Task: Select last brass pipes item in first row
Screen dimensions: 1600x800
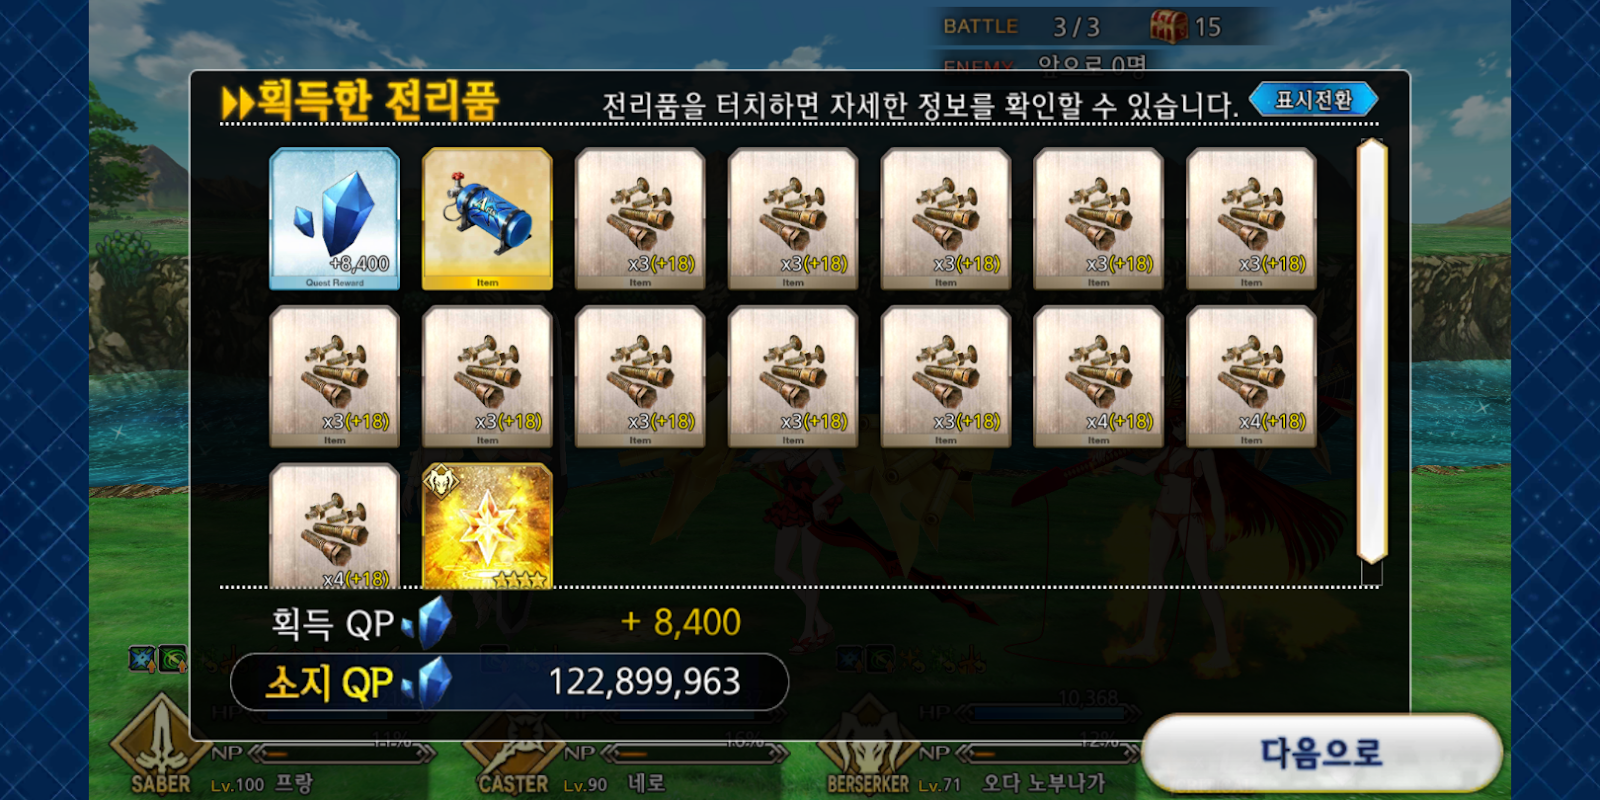Action: click(x=1251, y=219)
